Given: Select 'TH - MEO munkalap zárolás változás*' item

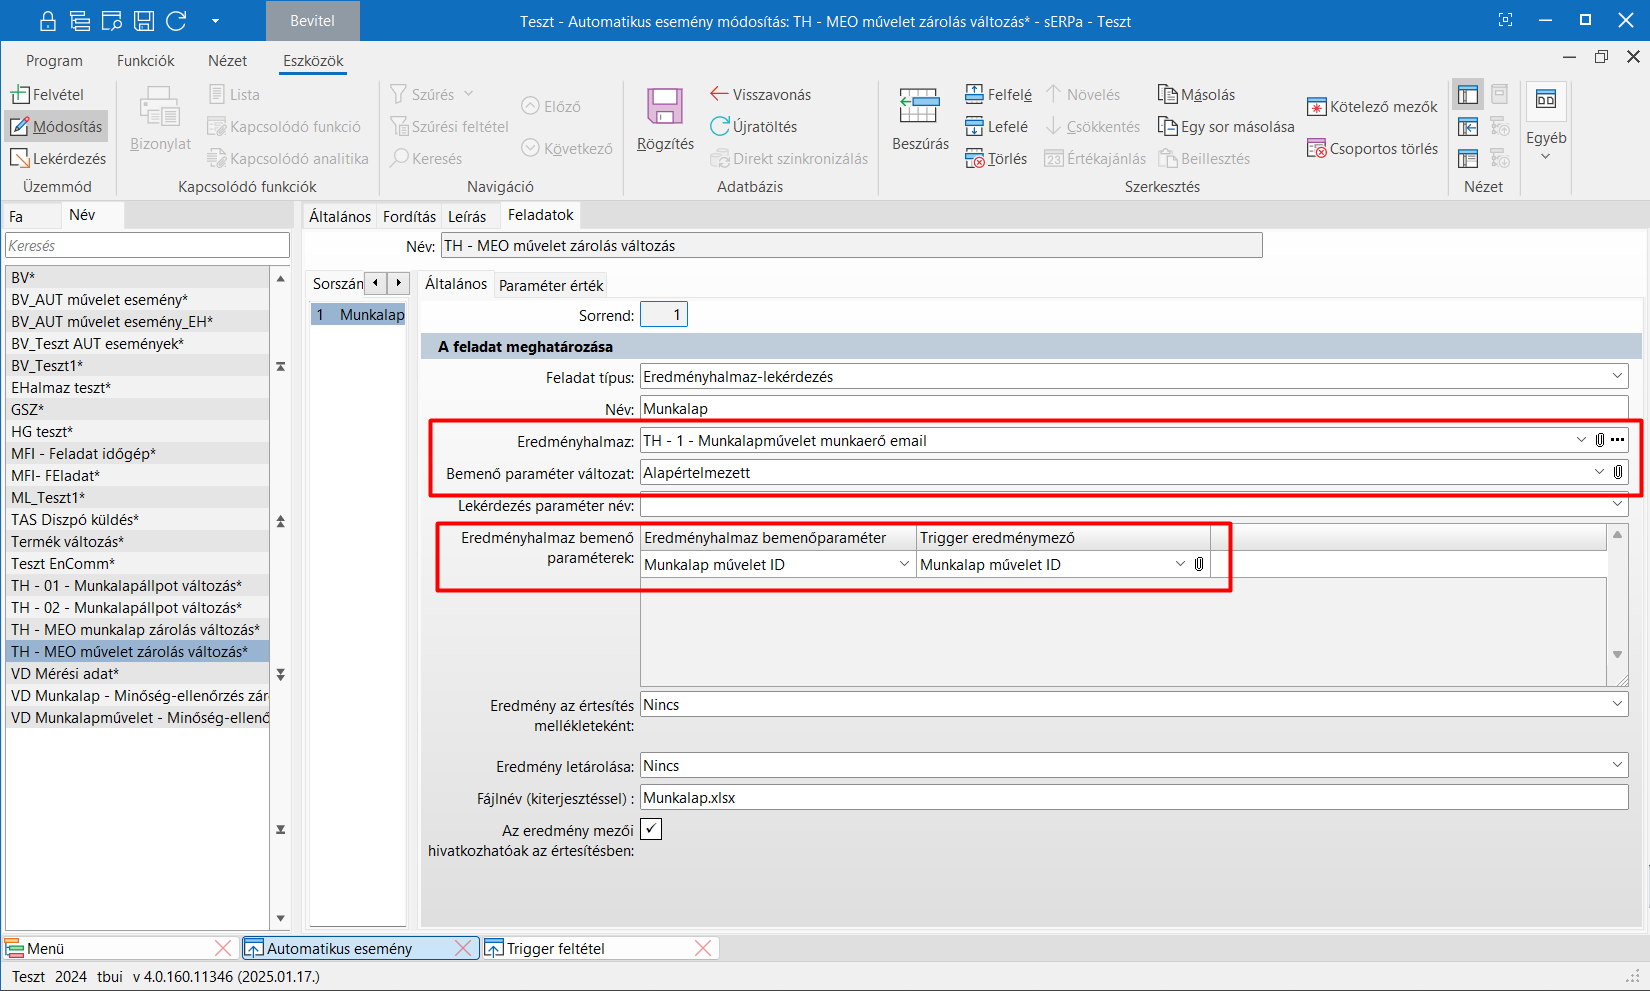Looking at the screenshot, I should 136,630.
